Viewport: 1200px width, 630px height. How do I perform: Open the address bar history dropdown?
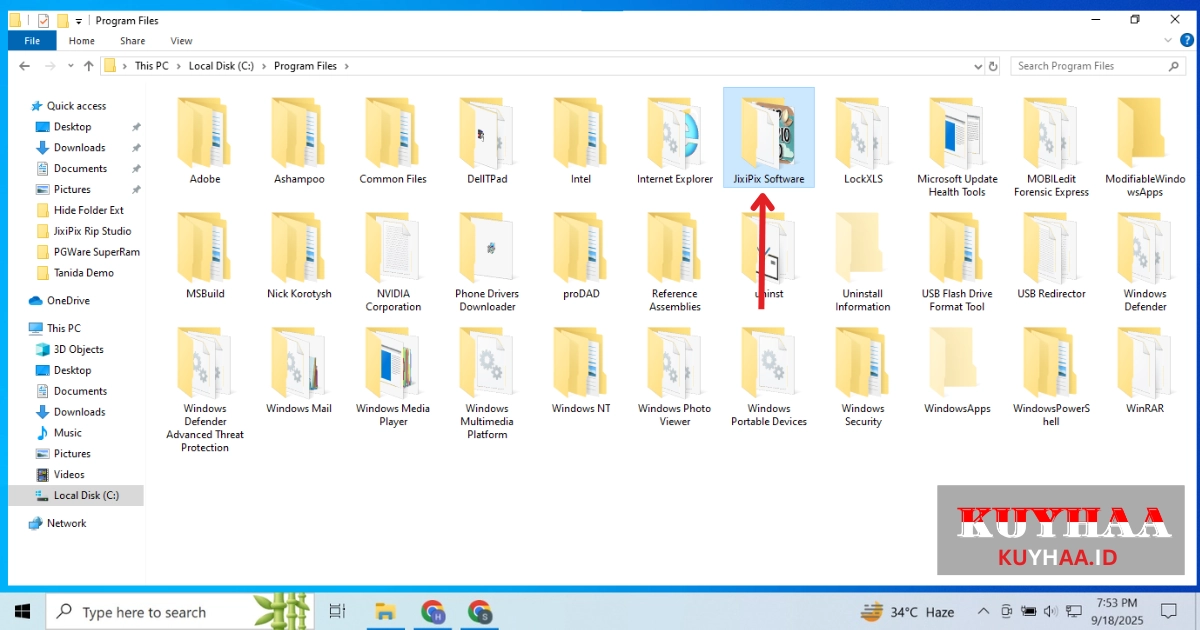click(978, 66)
